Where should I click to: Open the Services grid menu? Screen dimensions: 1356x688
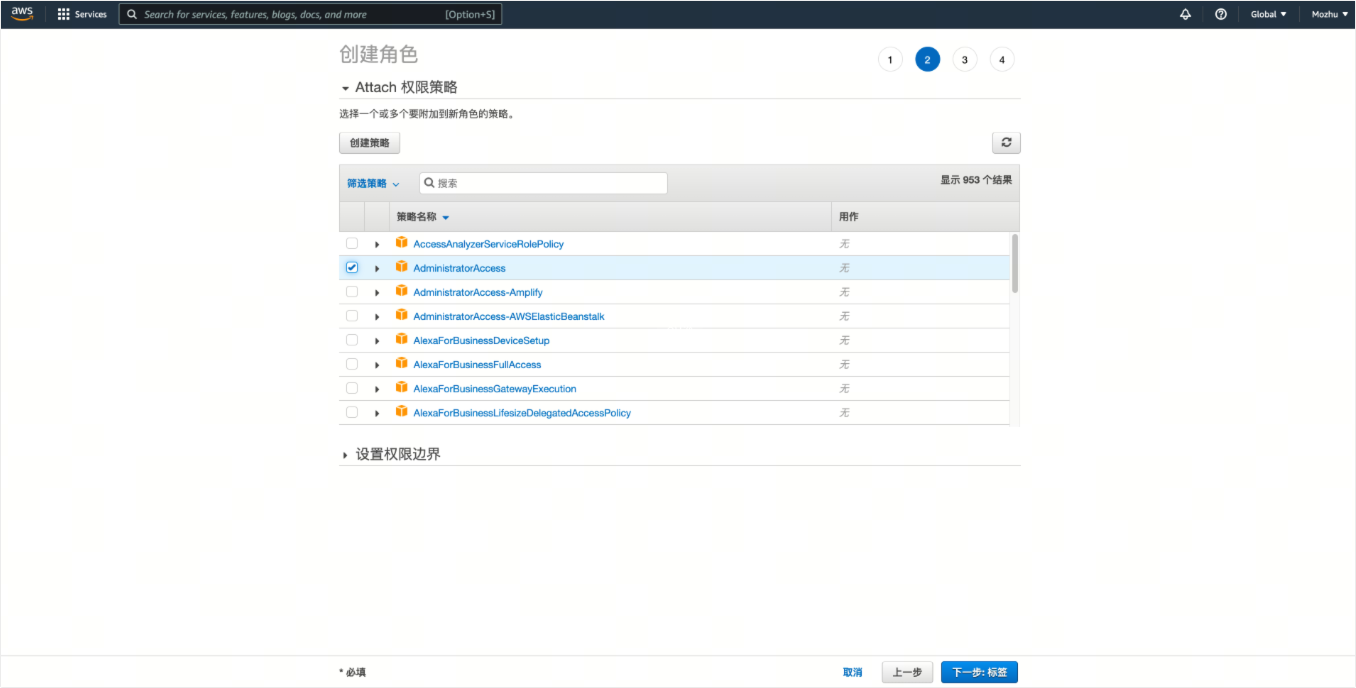[x=82, y=14]
